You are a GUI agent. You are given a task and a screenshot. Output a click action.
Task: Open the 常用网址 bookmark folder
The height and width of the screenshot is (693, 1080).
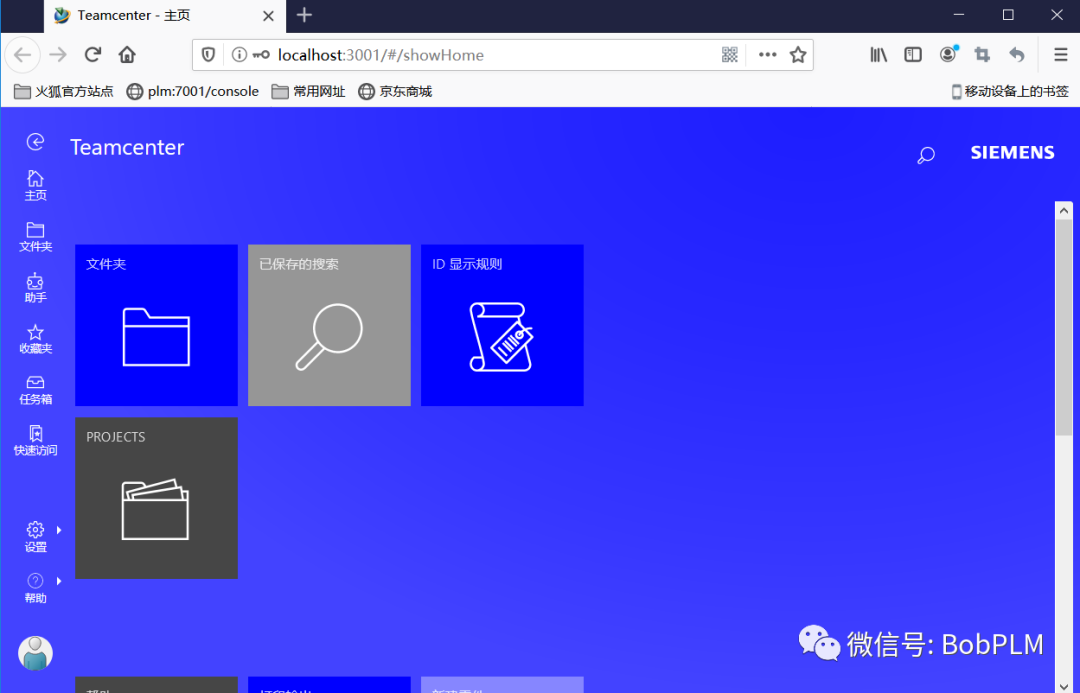click(309, 91)
